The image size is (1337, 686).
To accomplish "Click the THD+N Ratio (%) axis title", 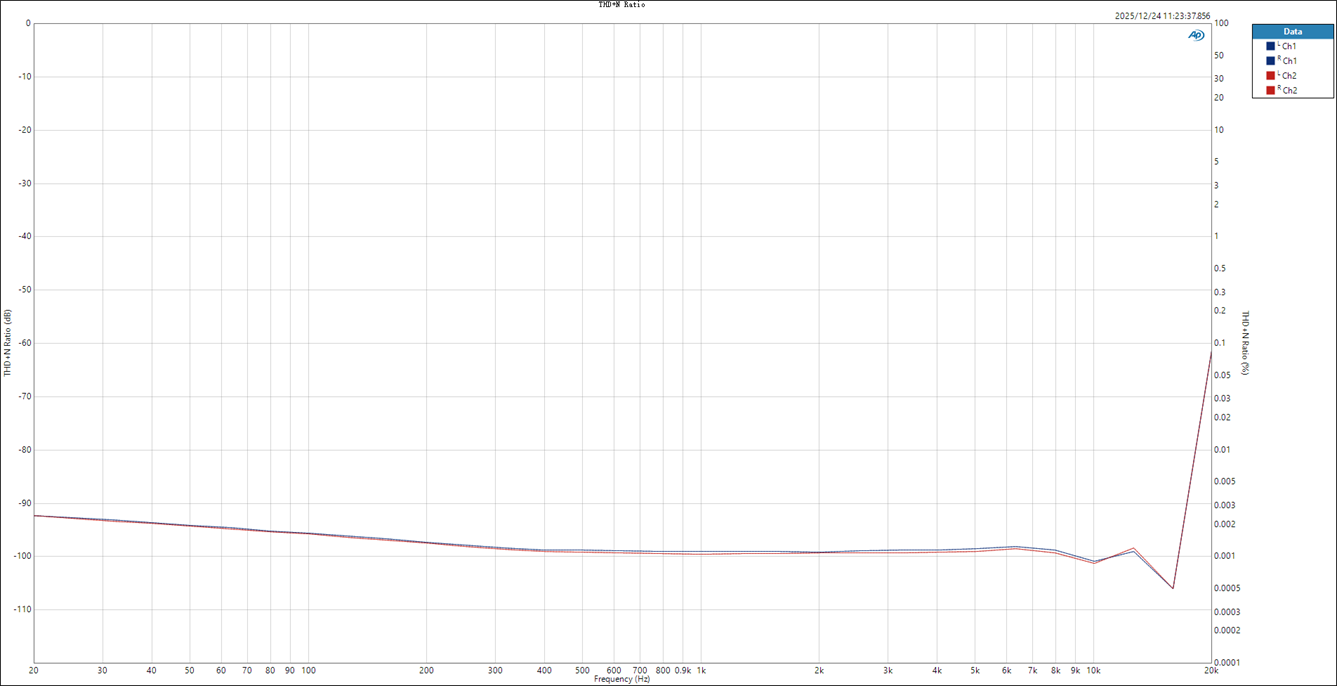I will click(1246, 343).
